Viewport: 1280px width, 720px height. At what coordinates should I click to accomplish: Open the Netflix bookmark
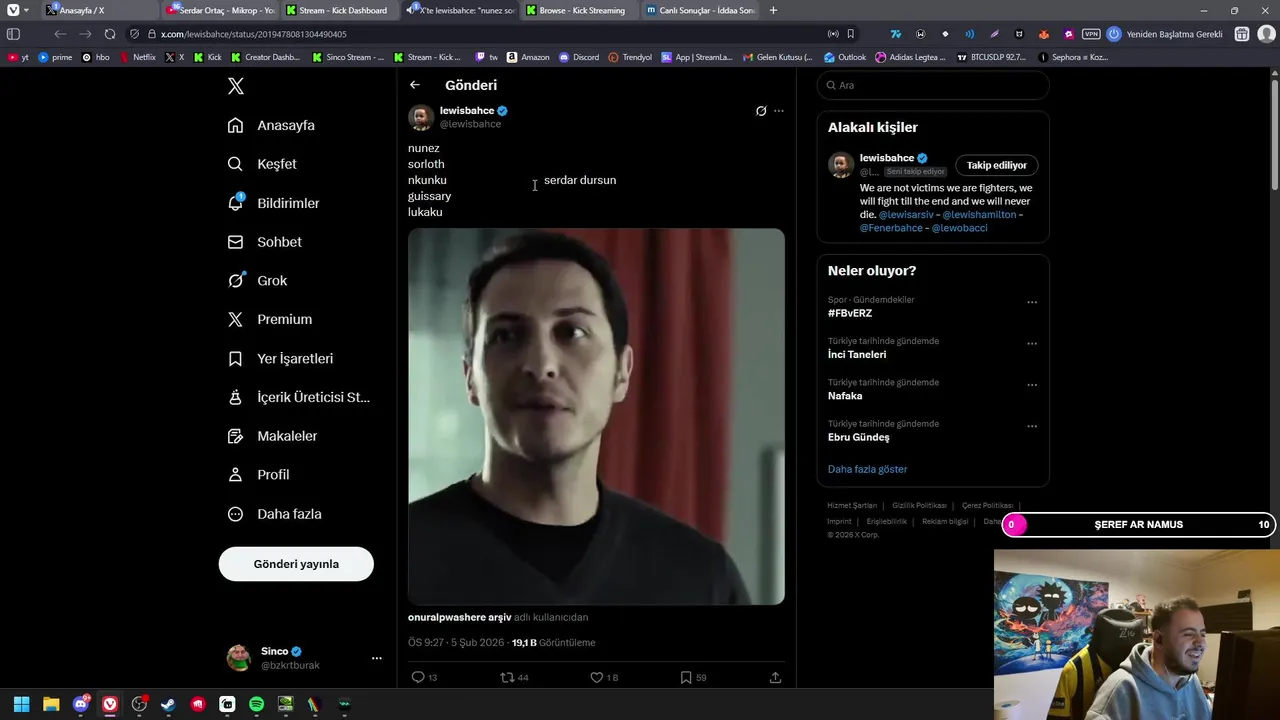[137, 57]
